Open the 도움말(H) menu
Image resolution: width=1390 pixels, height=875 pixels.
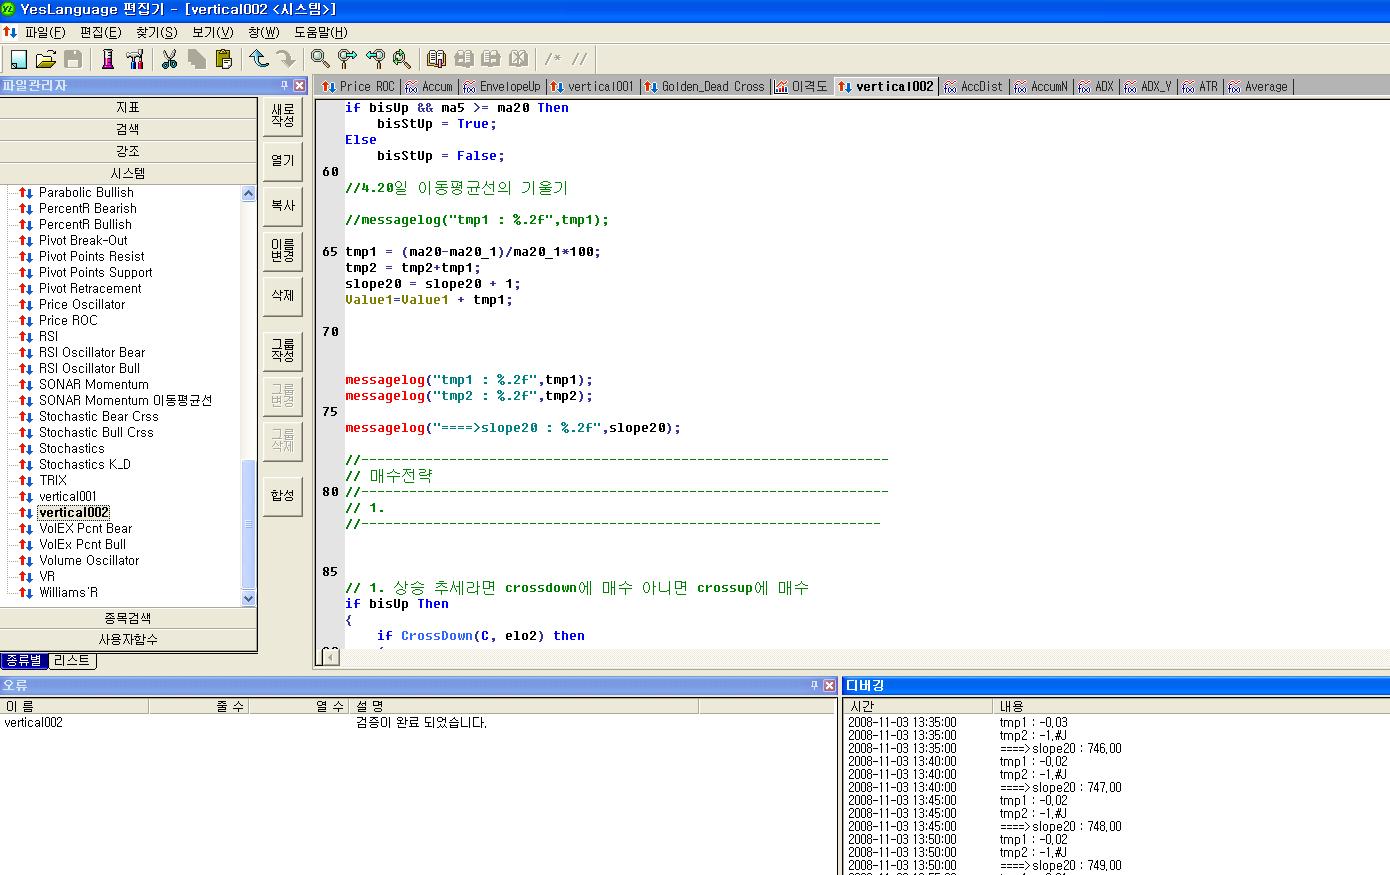321,32
